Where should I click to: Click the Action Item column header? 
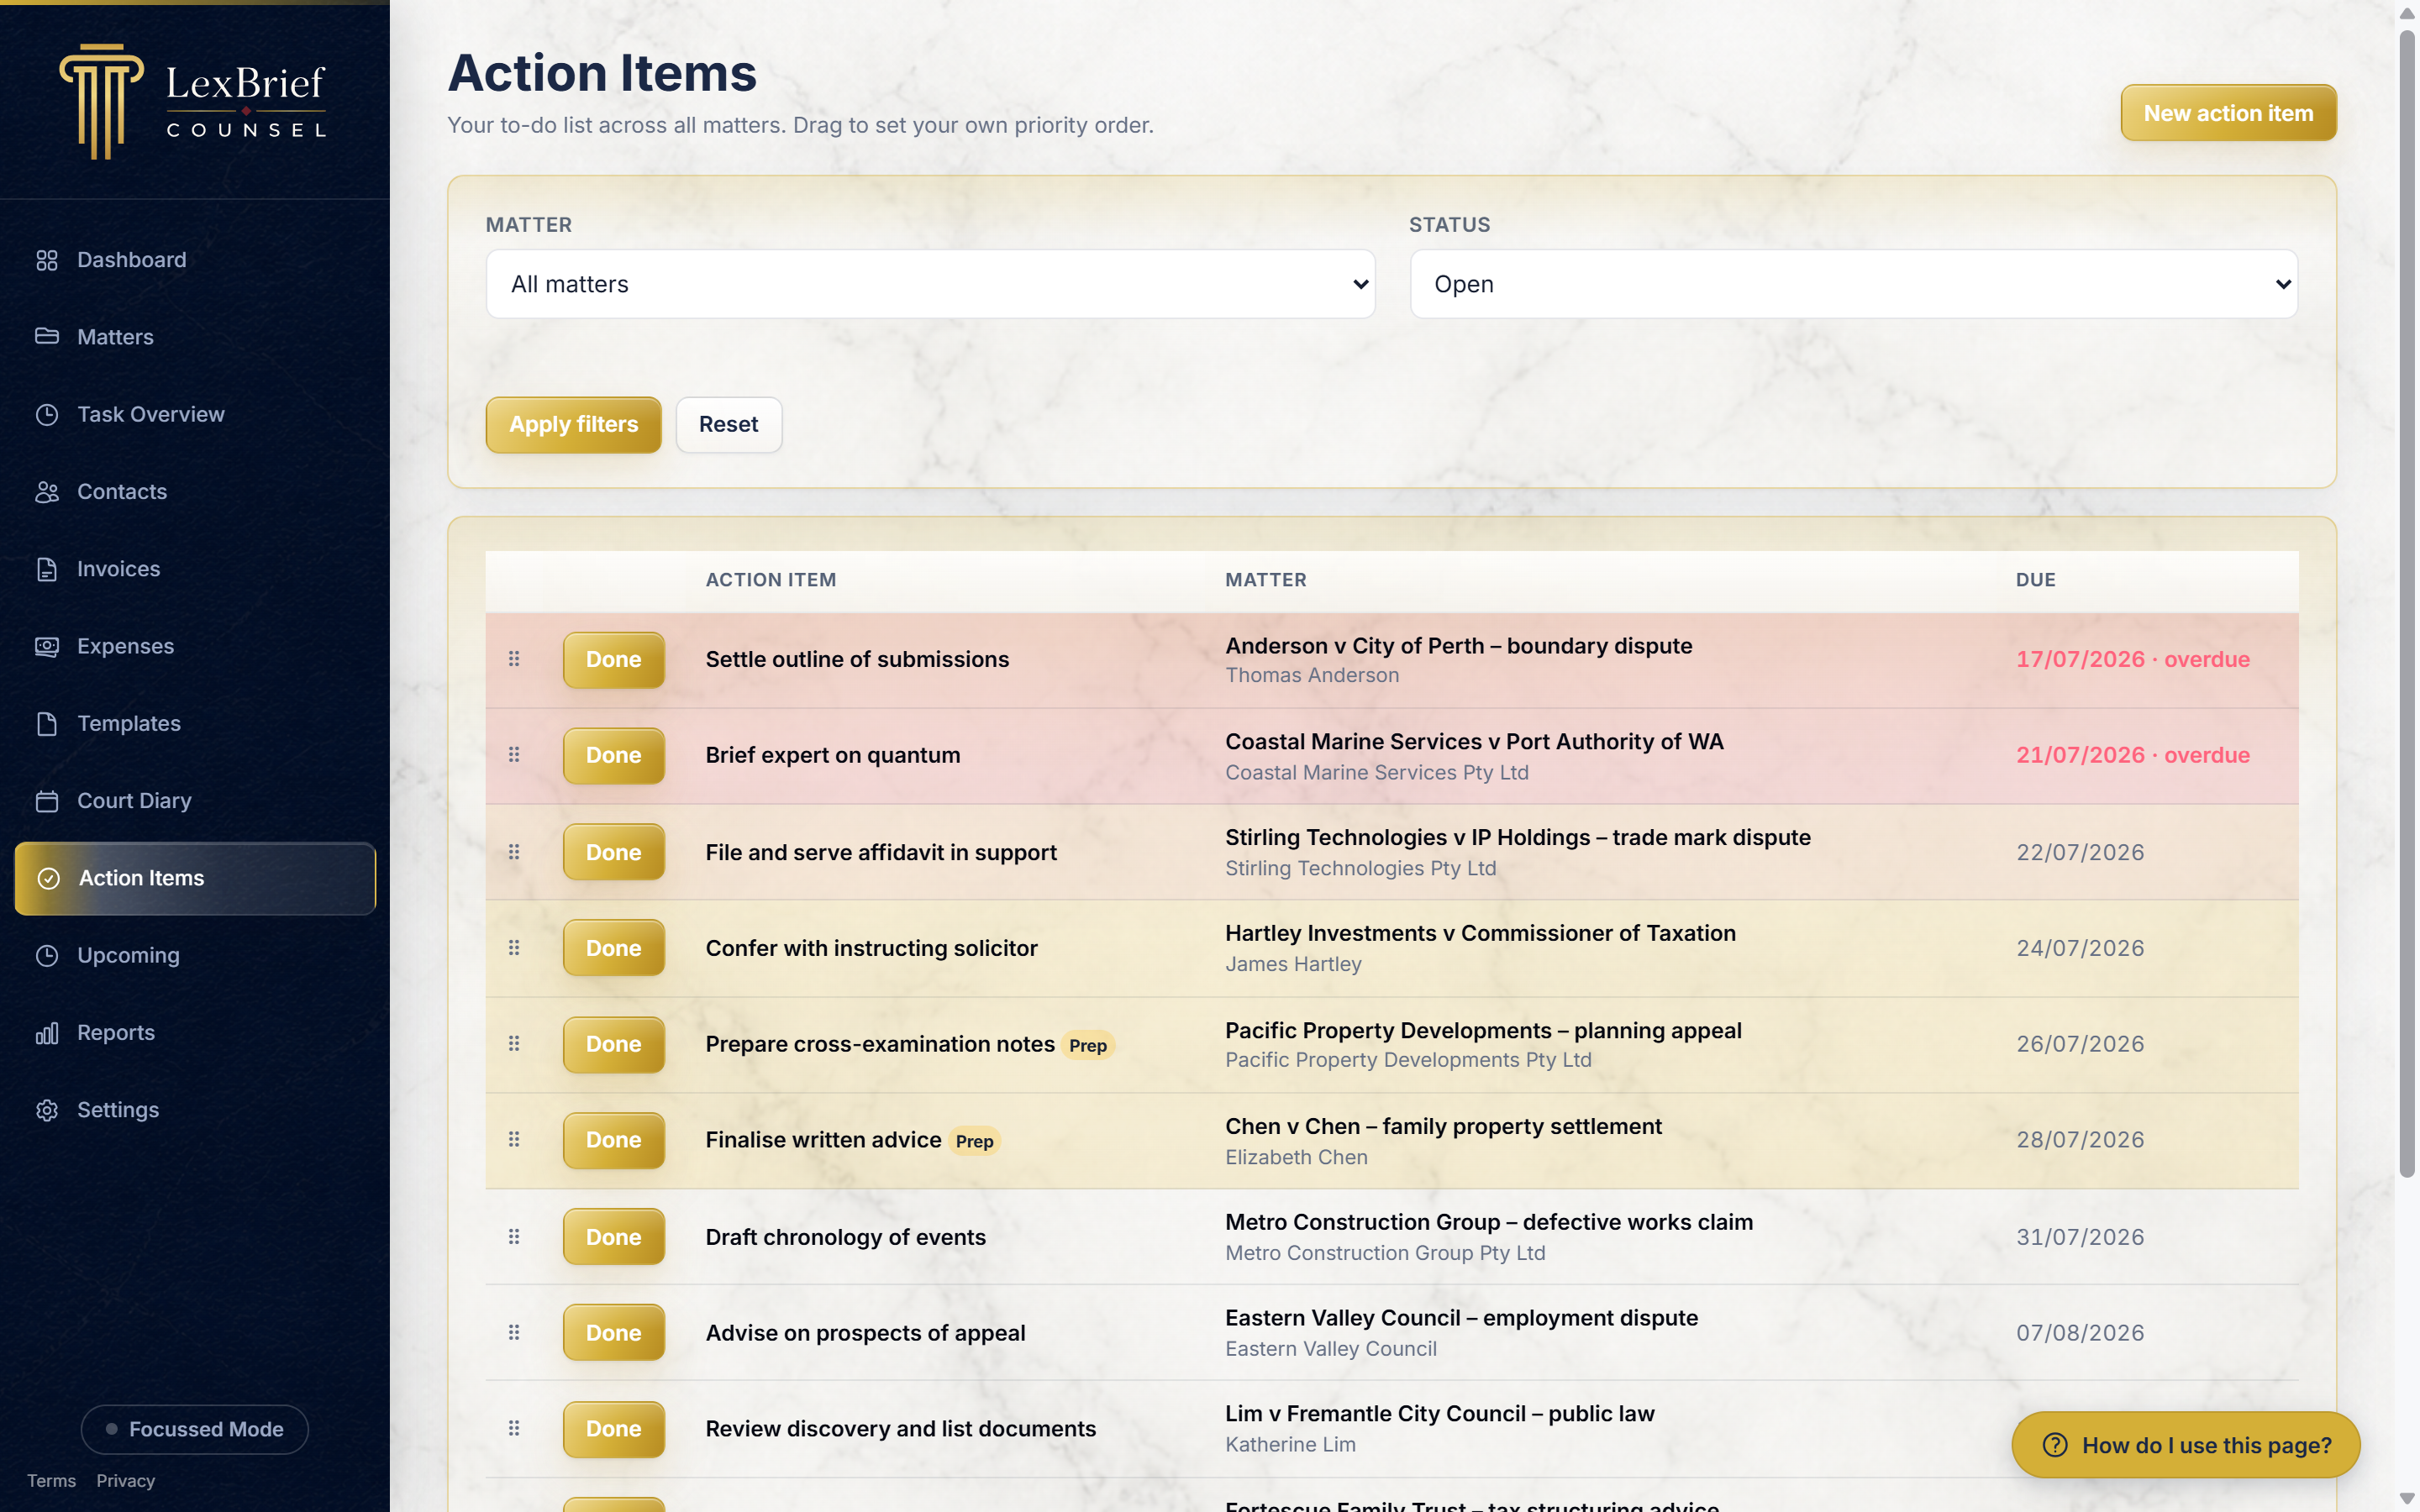pos(771,580)
